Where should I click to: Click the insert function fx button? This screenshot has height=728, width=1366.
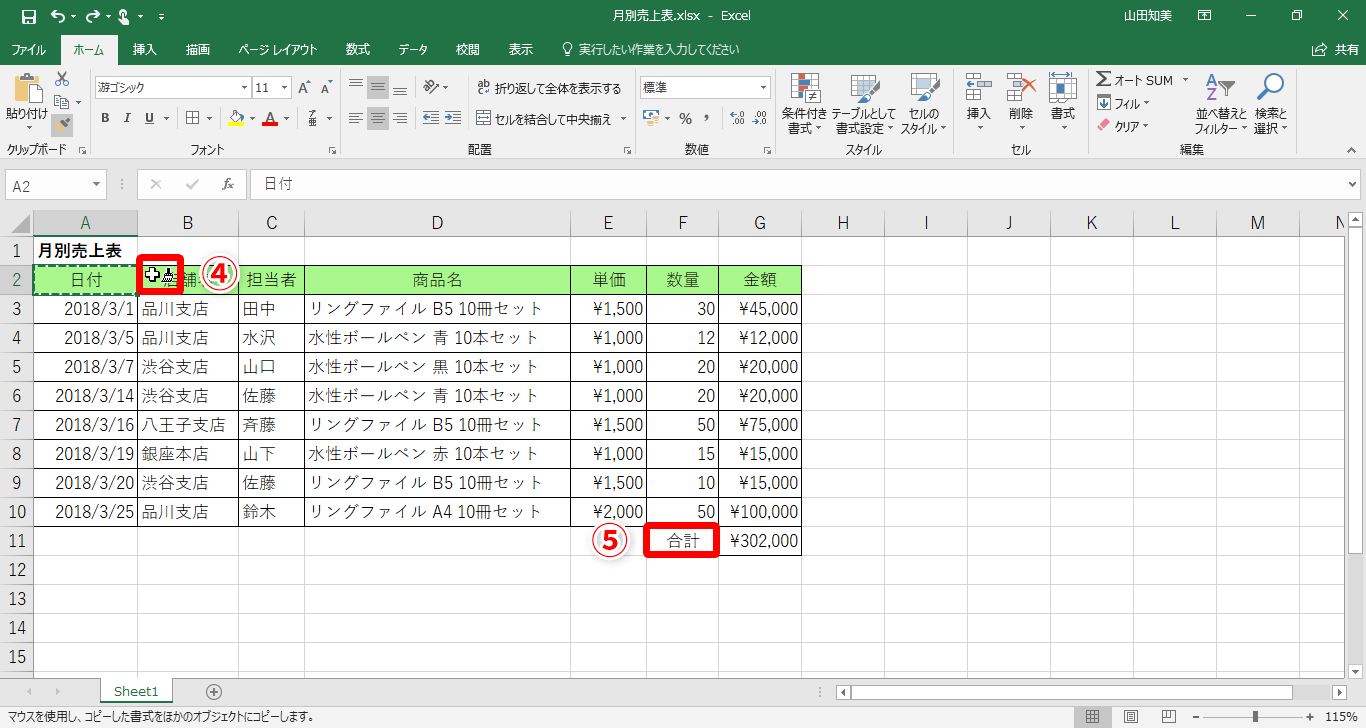228,185
